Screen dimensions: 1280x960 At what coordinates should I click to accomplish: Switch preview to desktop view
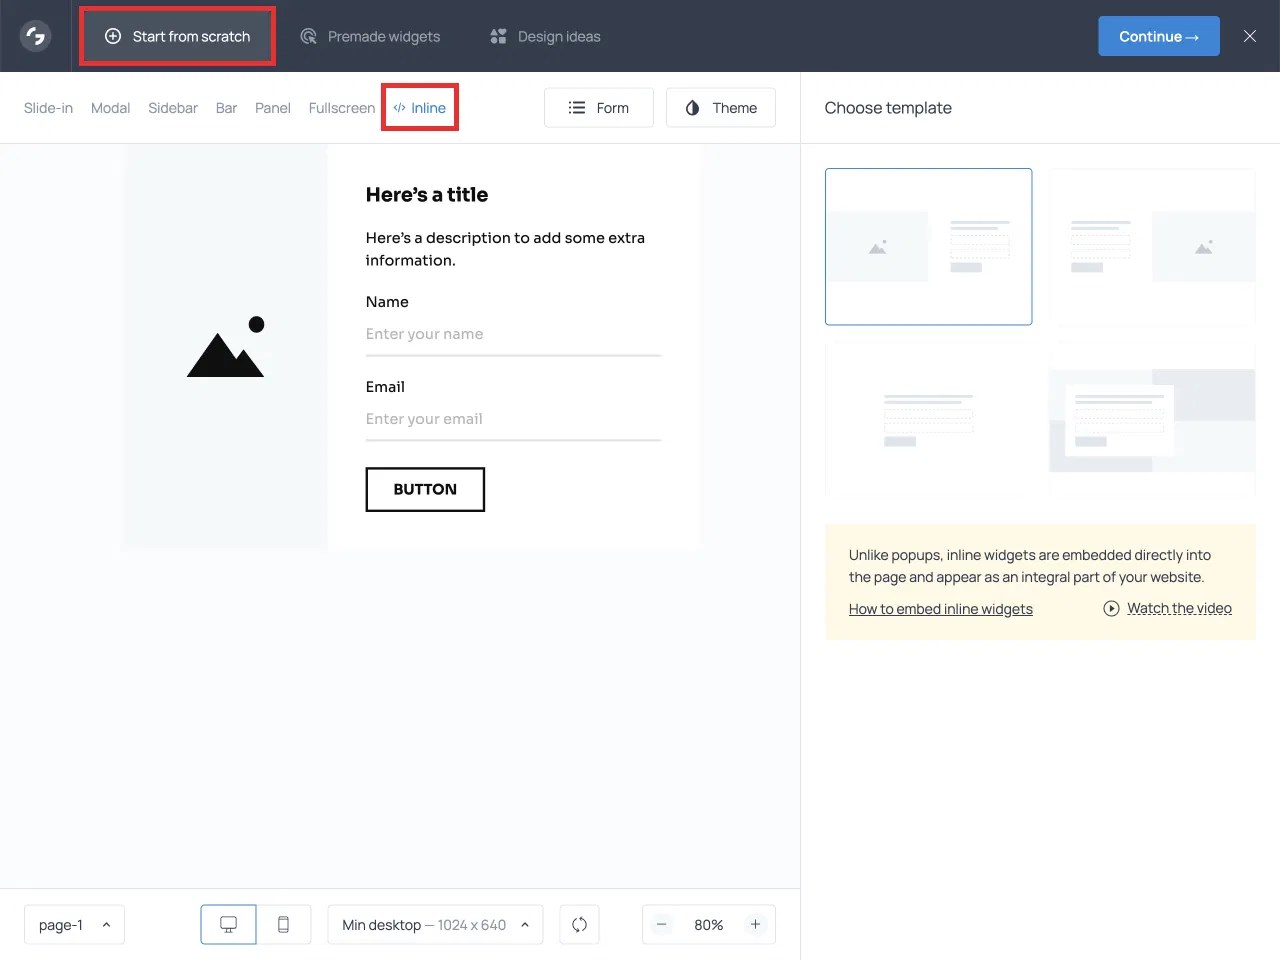[227, 924]
